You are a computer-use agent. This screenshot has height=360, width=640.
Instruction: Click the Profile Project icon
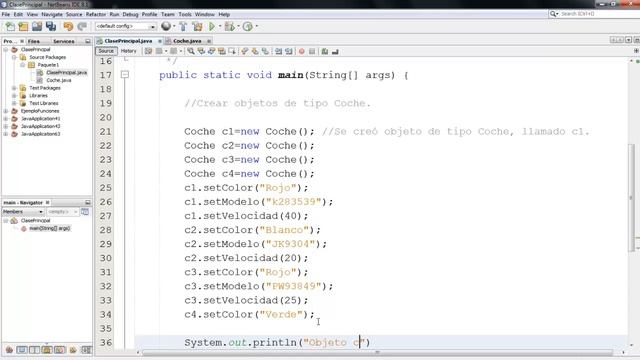(247, 27)
